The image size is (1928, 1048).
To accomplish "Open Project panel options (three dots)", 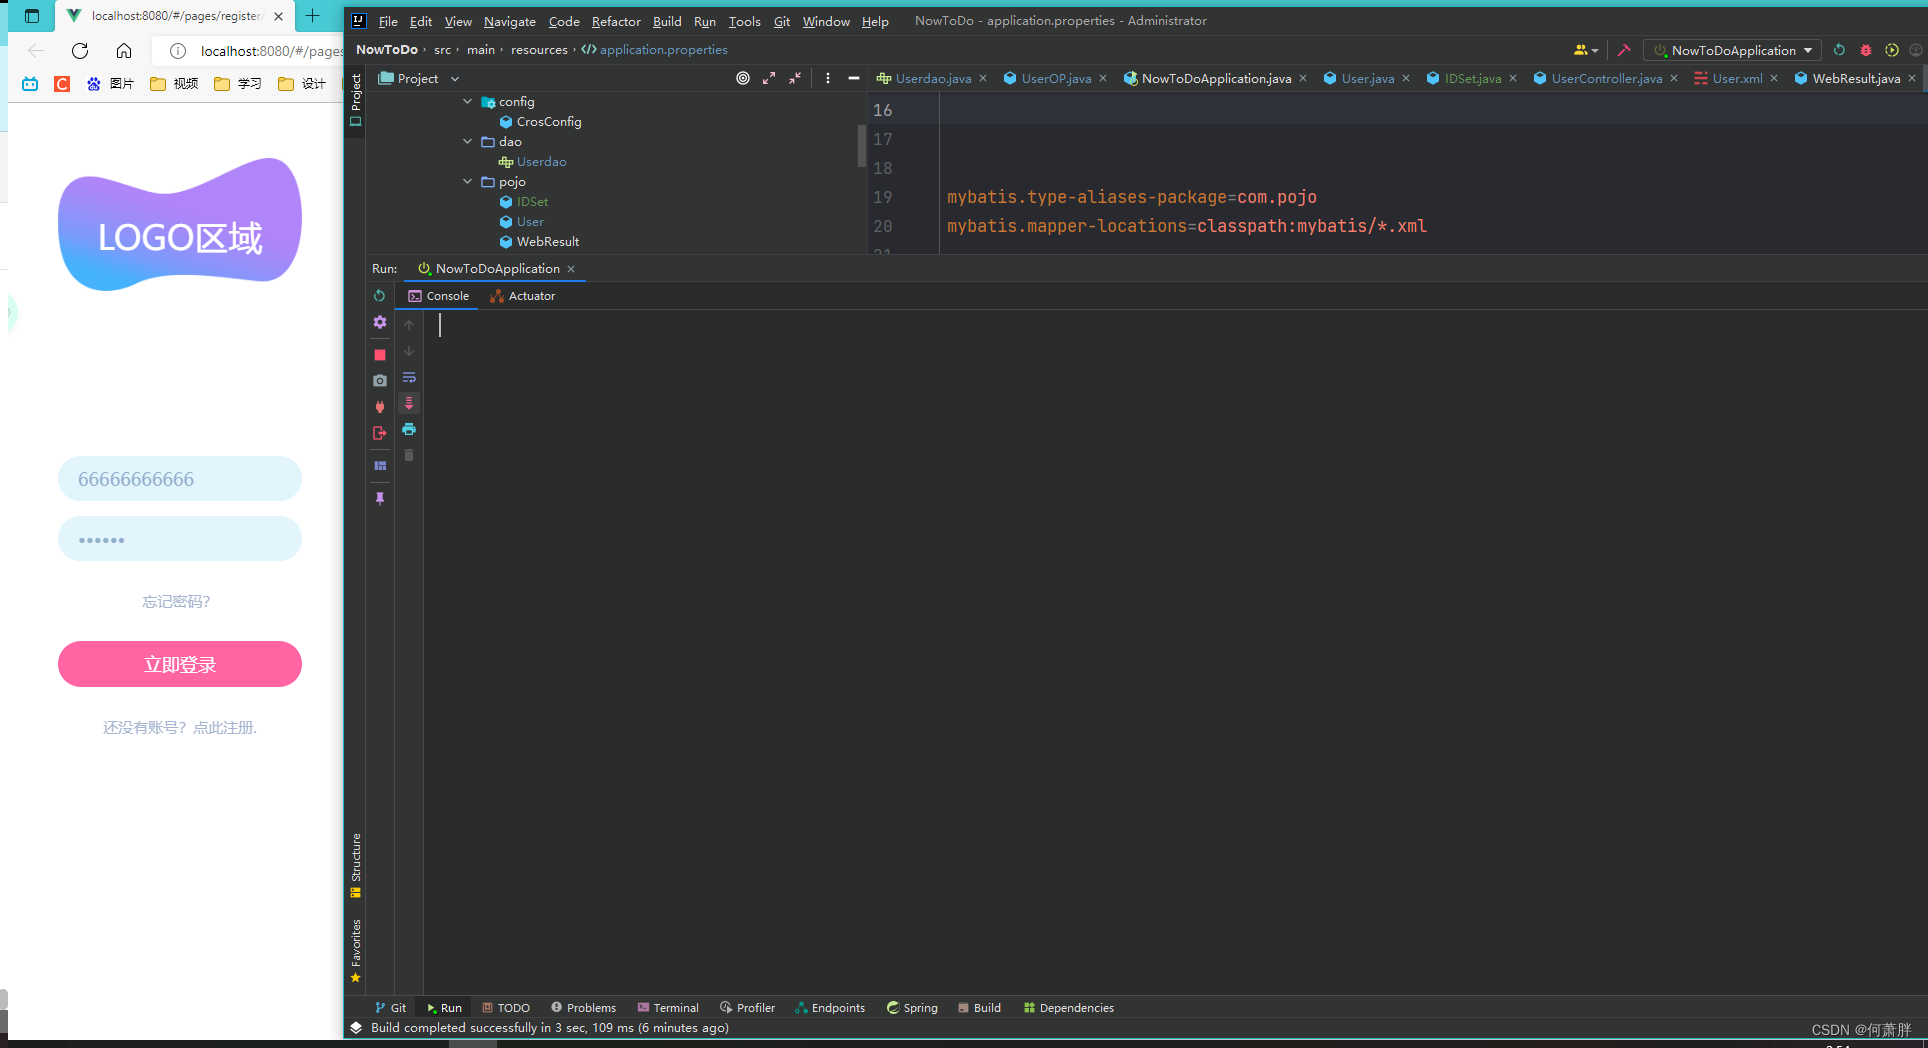I will click(x=827, y=78).
